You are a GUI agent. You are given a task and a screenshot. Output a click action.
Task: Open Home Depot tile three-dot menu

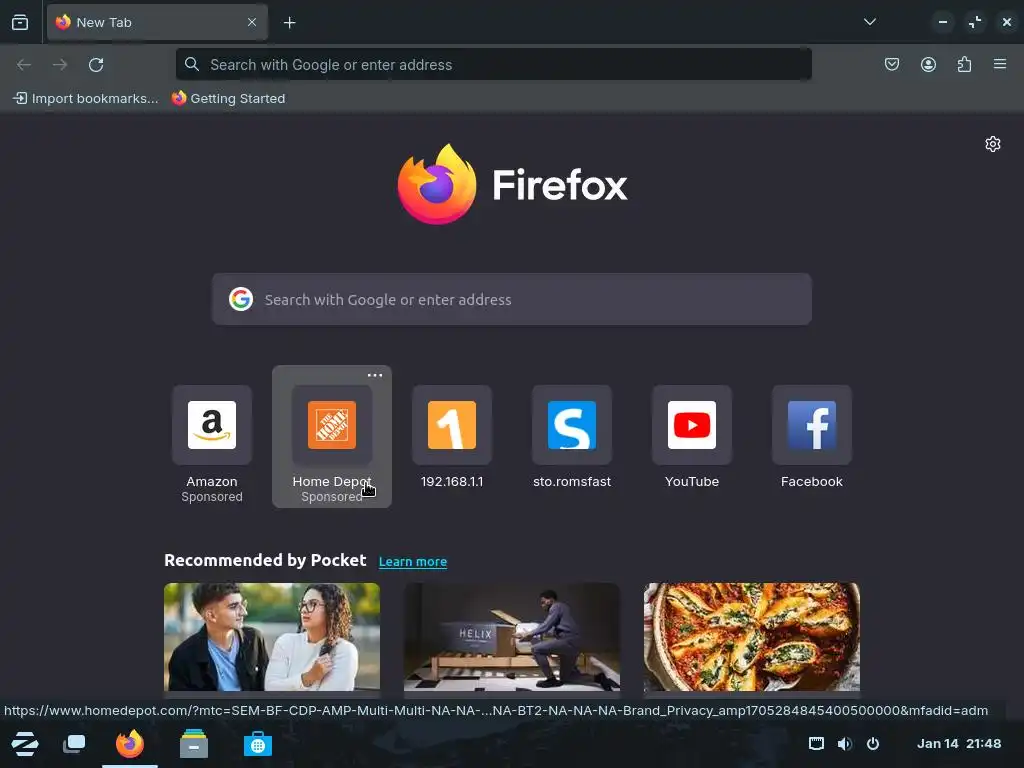(x=375, y=375)
